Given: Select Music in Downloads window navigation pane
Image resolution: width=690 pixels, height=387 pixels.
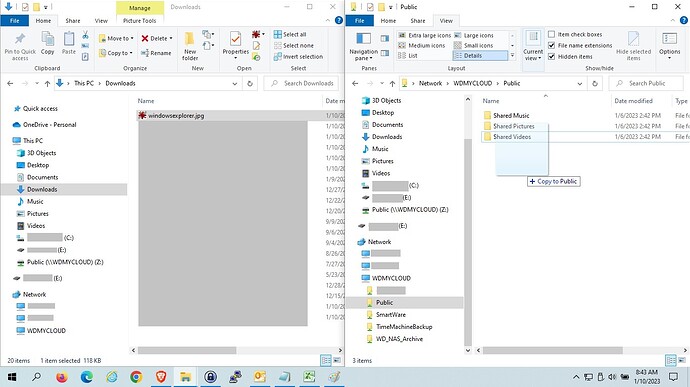Looking at the screenshot, I should click(x=35, y=201).
